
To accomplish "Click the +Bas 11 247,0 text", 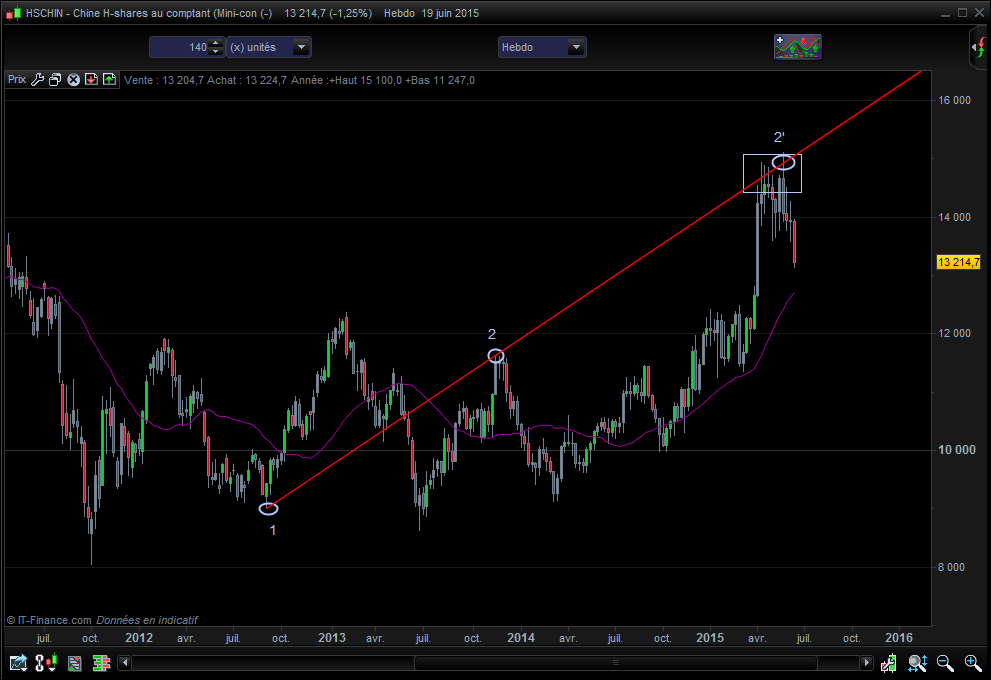I will 440,80.
